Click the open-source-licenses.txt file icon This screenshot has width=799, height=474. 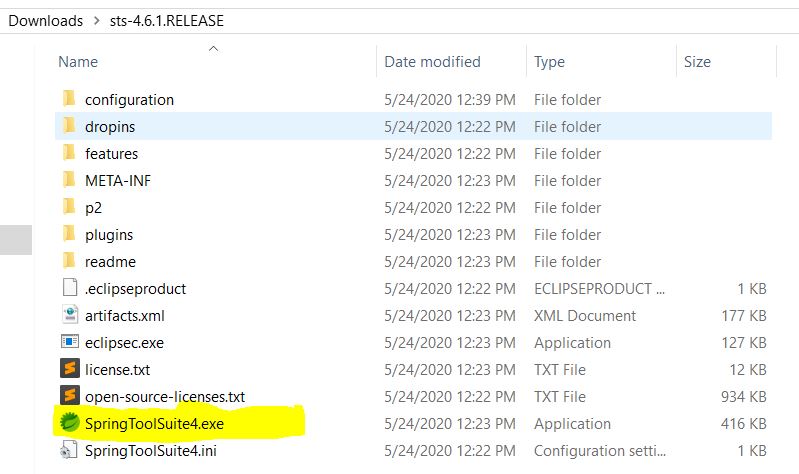[x=70, y=395]
